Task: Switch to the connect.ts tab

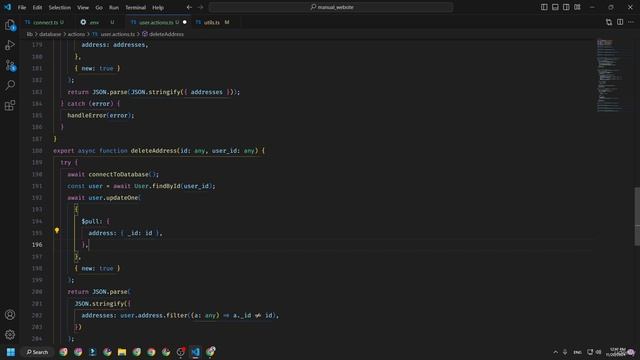Action: point(45,22)
